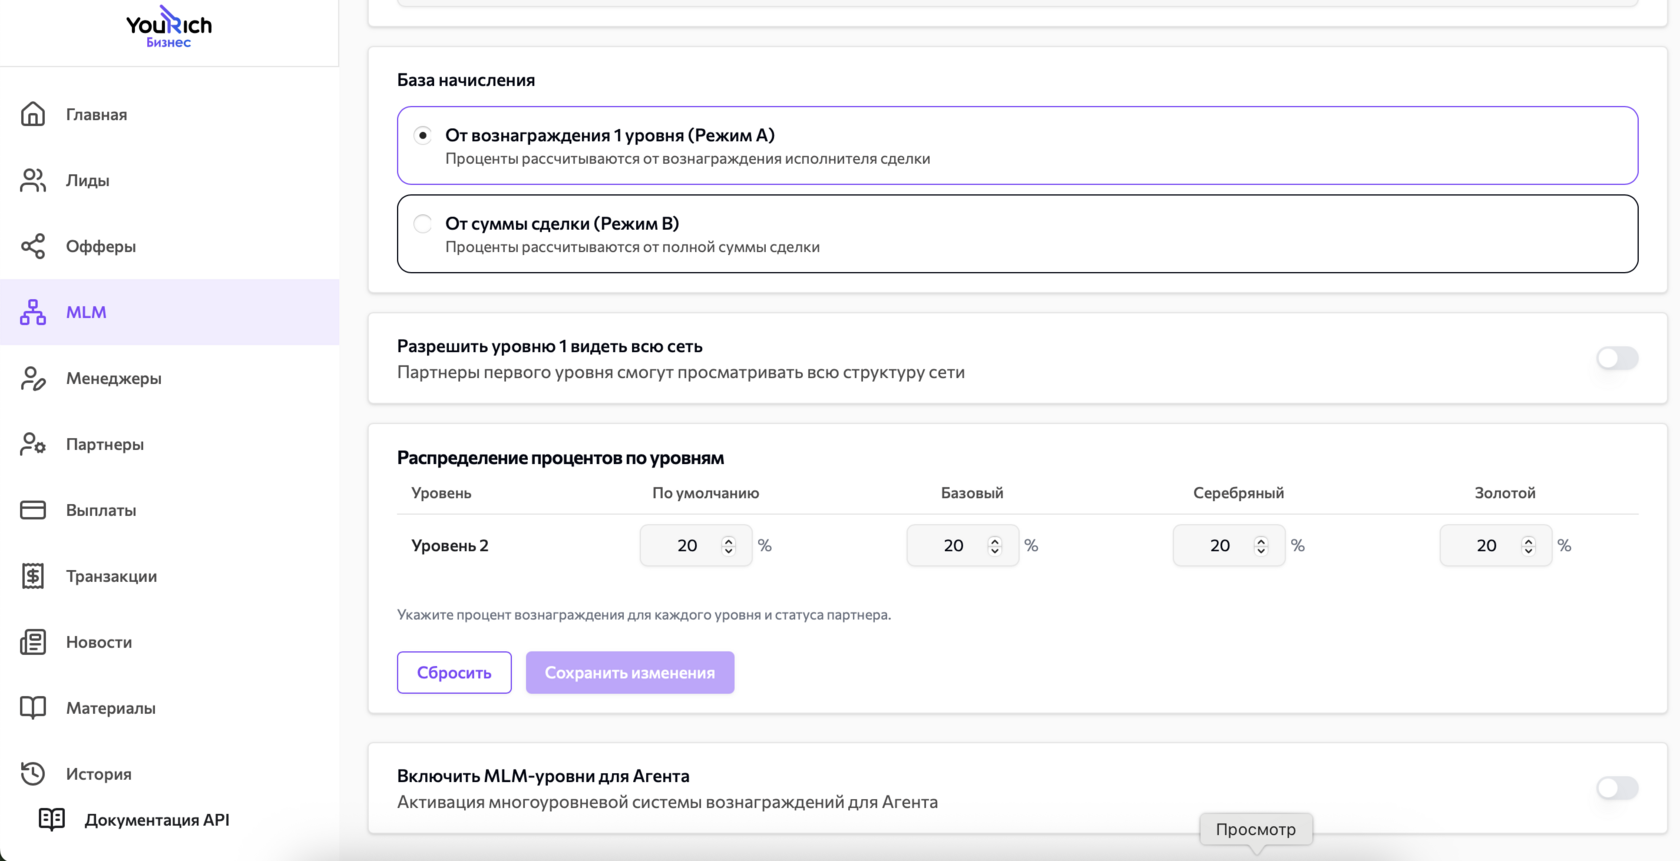Click the История clock icon

click(x=33, y=774)
